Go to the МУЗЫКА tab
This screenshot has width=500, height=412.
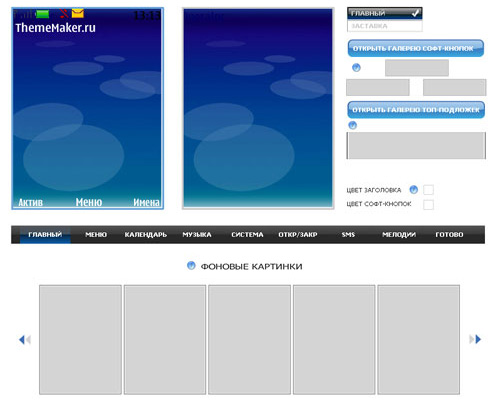pyautogui.click(x=197, y=235)
